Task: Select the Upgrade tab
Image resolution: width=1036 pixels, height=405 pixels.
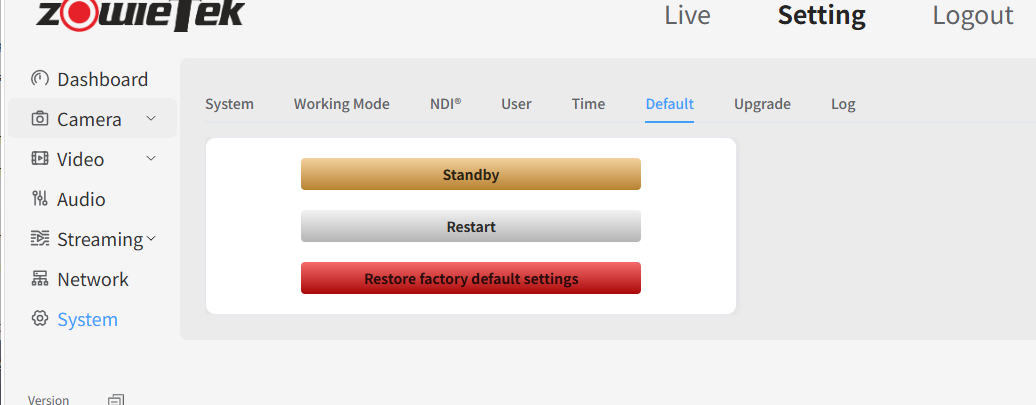Action: coord(762,104)
